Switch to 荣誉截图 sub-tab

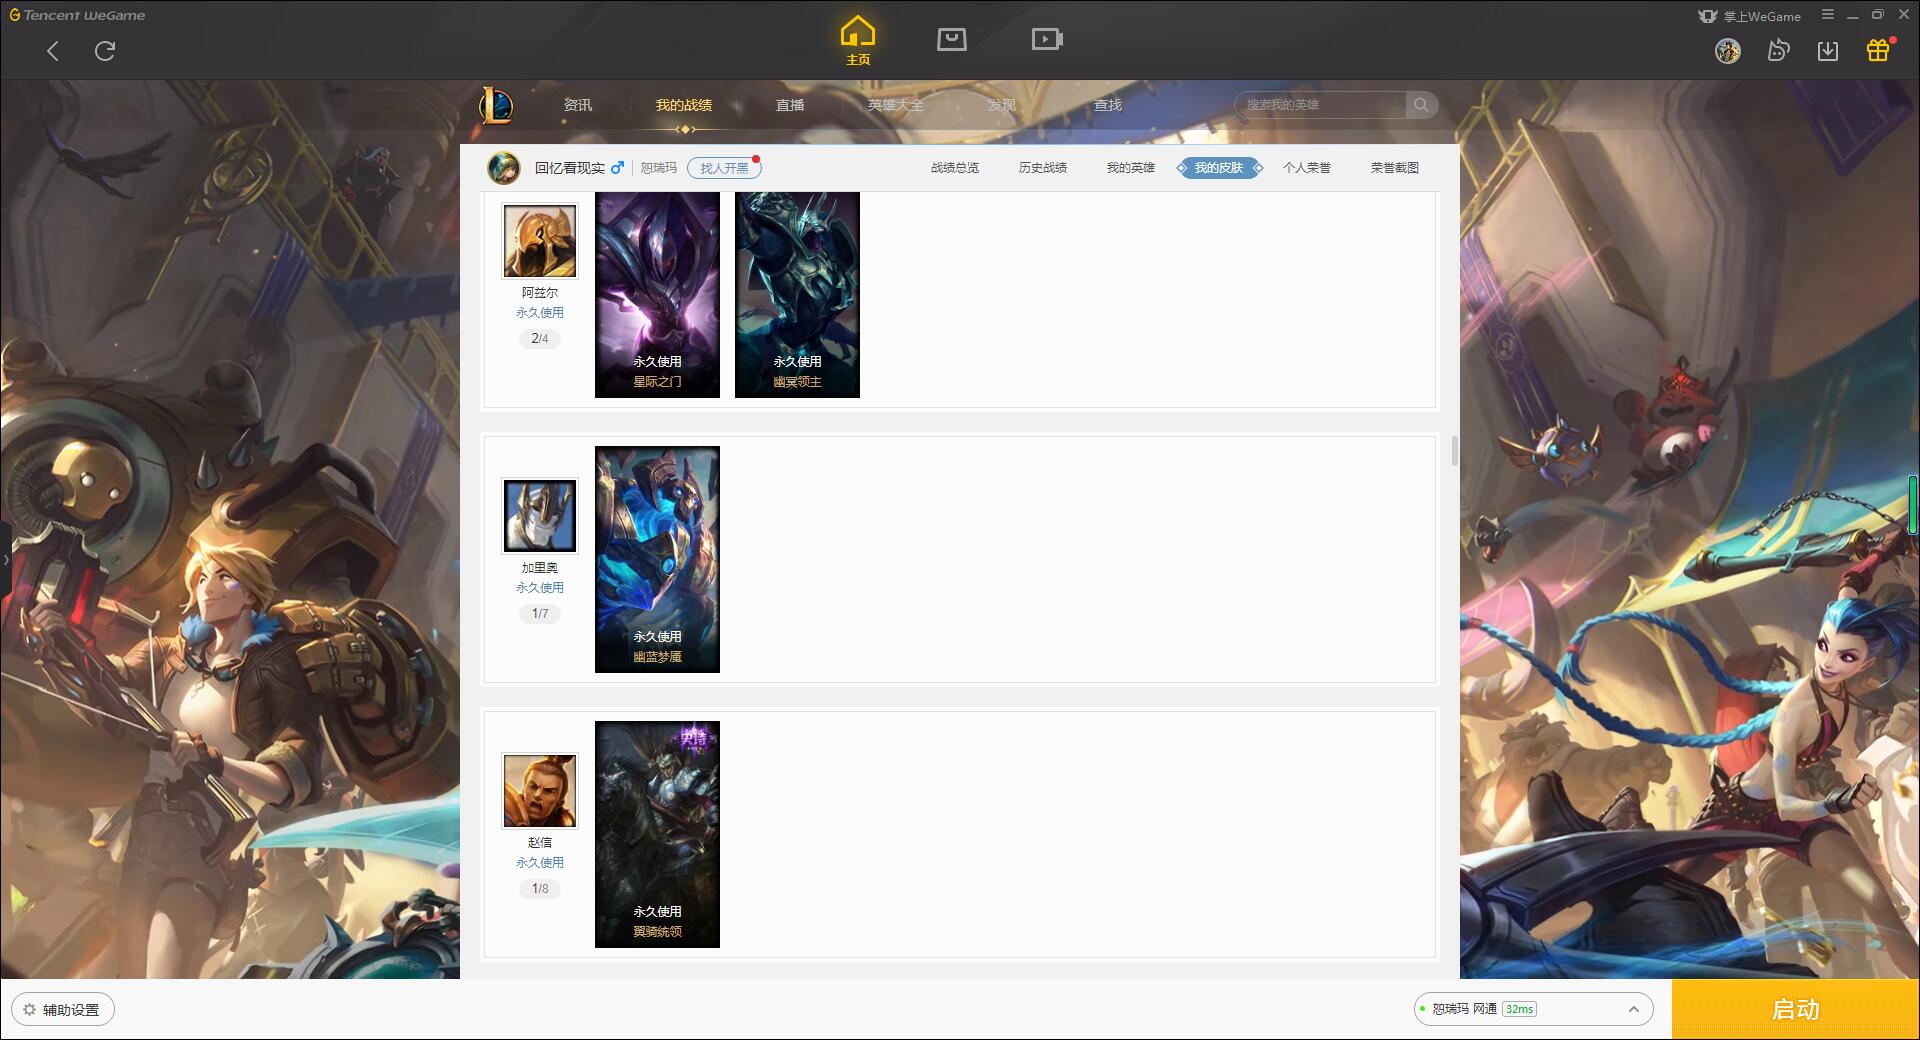(1395, 168)
